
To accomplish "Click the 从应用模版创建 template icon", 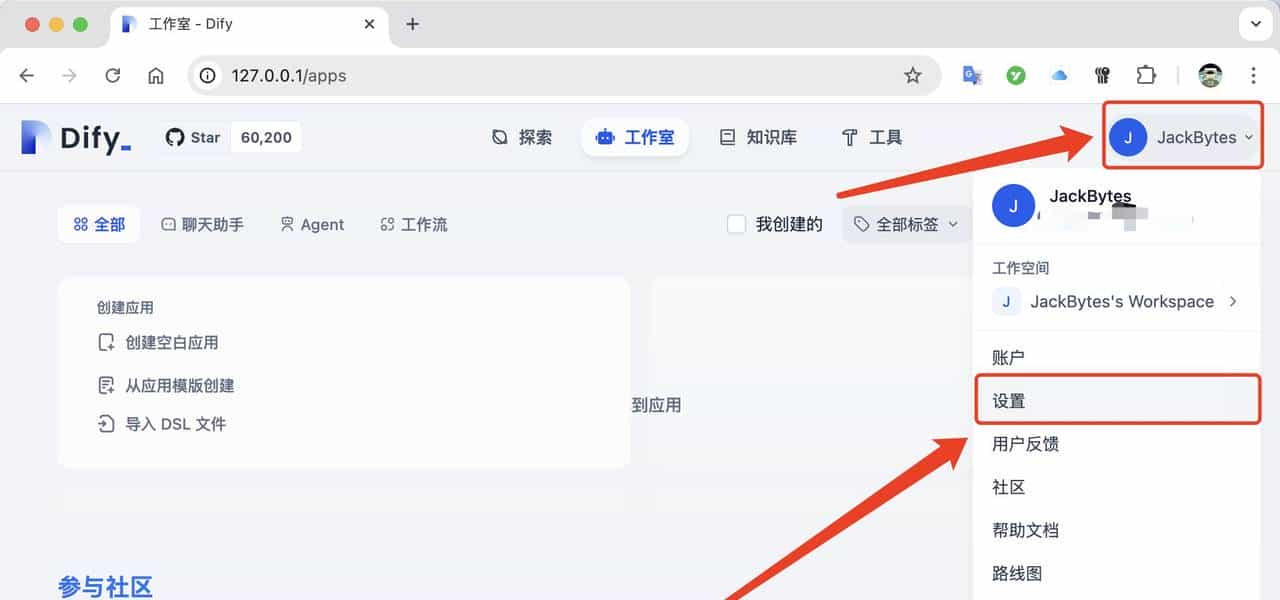I will [104, 385].
